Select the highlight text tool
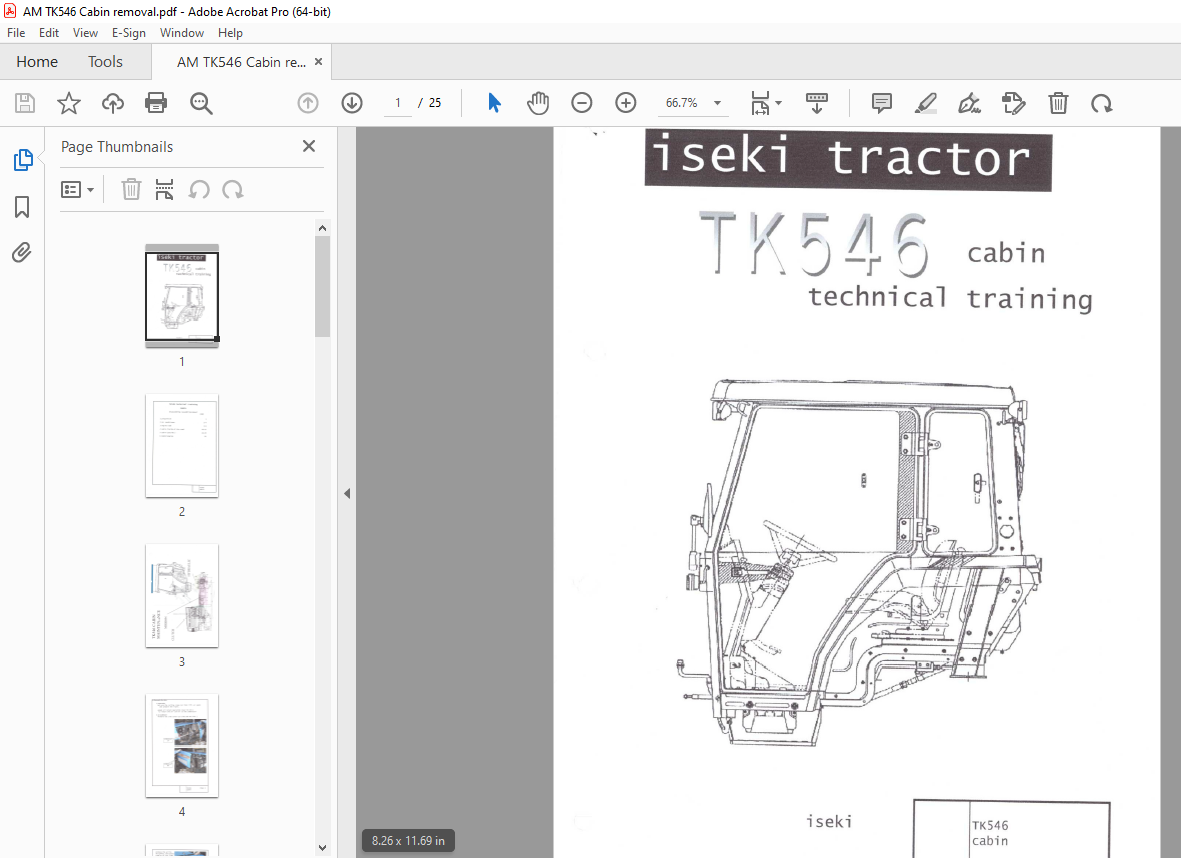 click(x=926, y=103)
